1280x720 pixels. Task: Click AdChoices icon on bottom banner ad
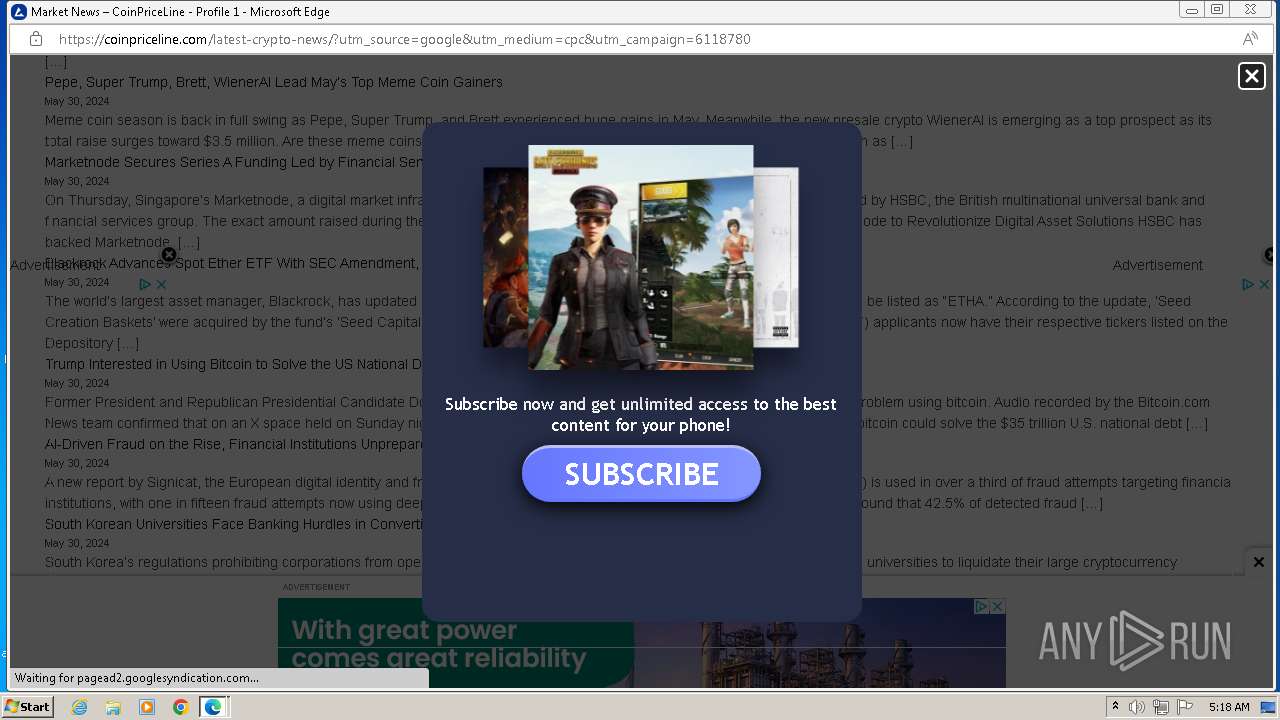click(x=982, y=606)
